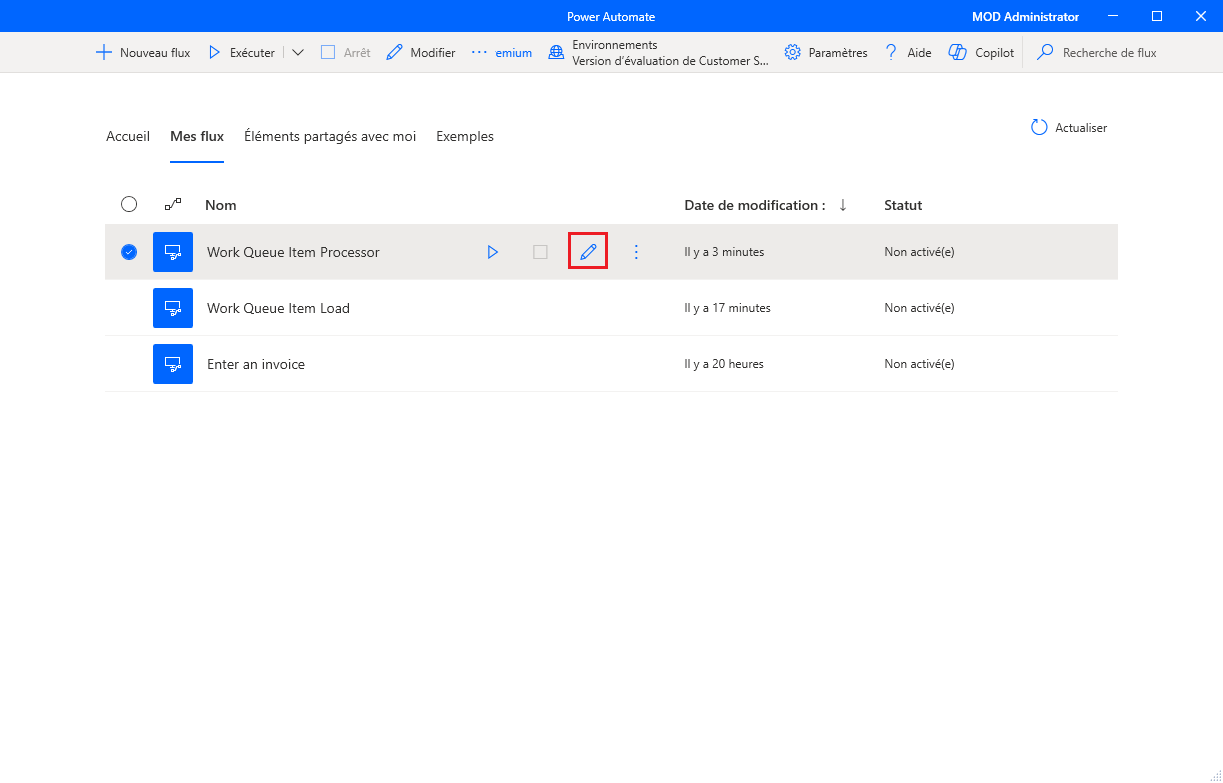
Task: Select the Enter an invoice flow
Action: pyautogui.click(x=611, y=364)
